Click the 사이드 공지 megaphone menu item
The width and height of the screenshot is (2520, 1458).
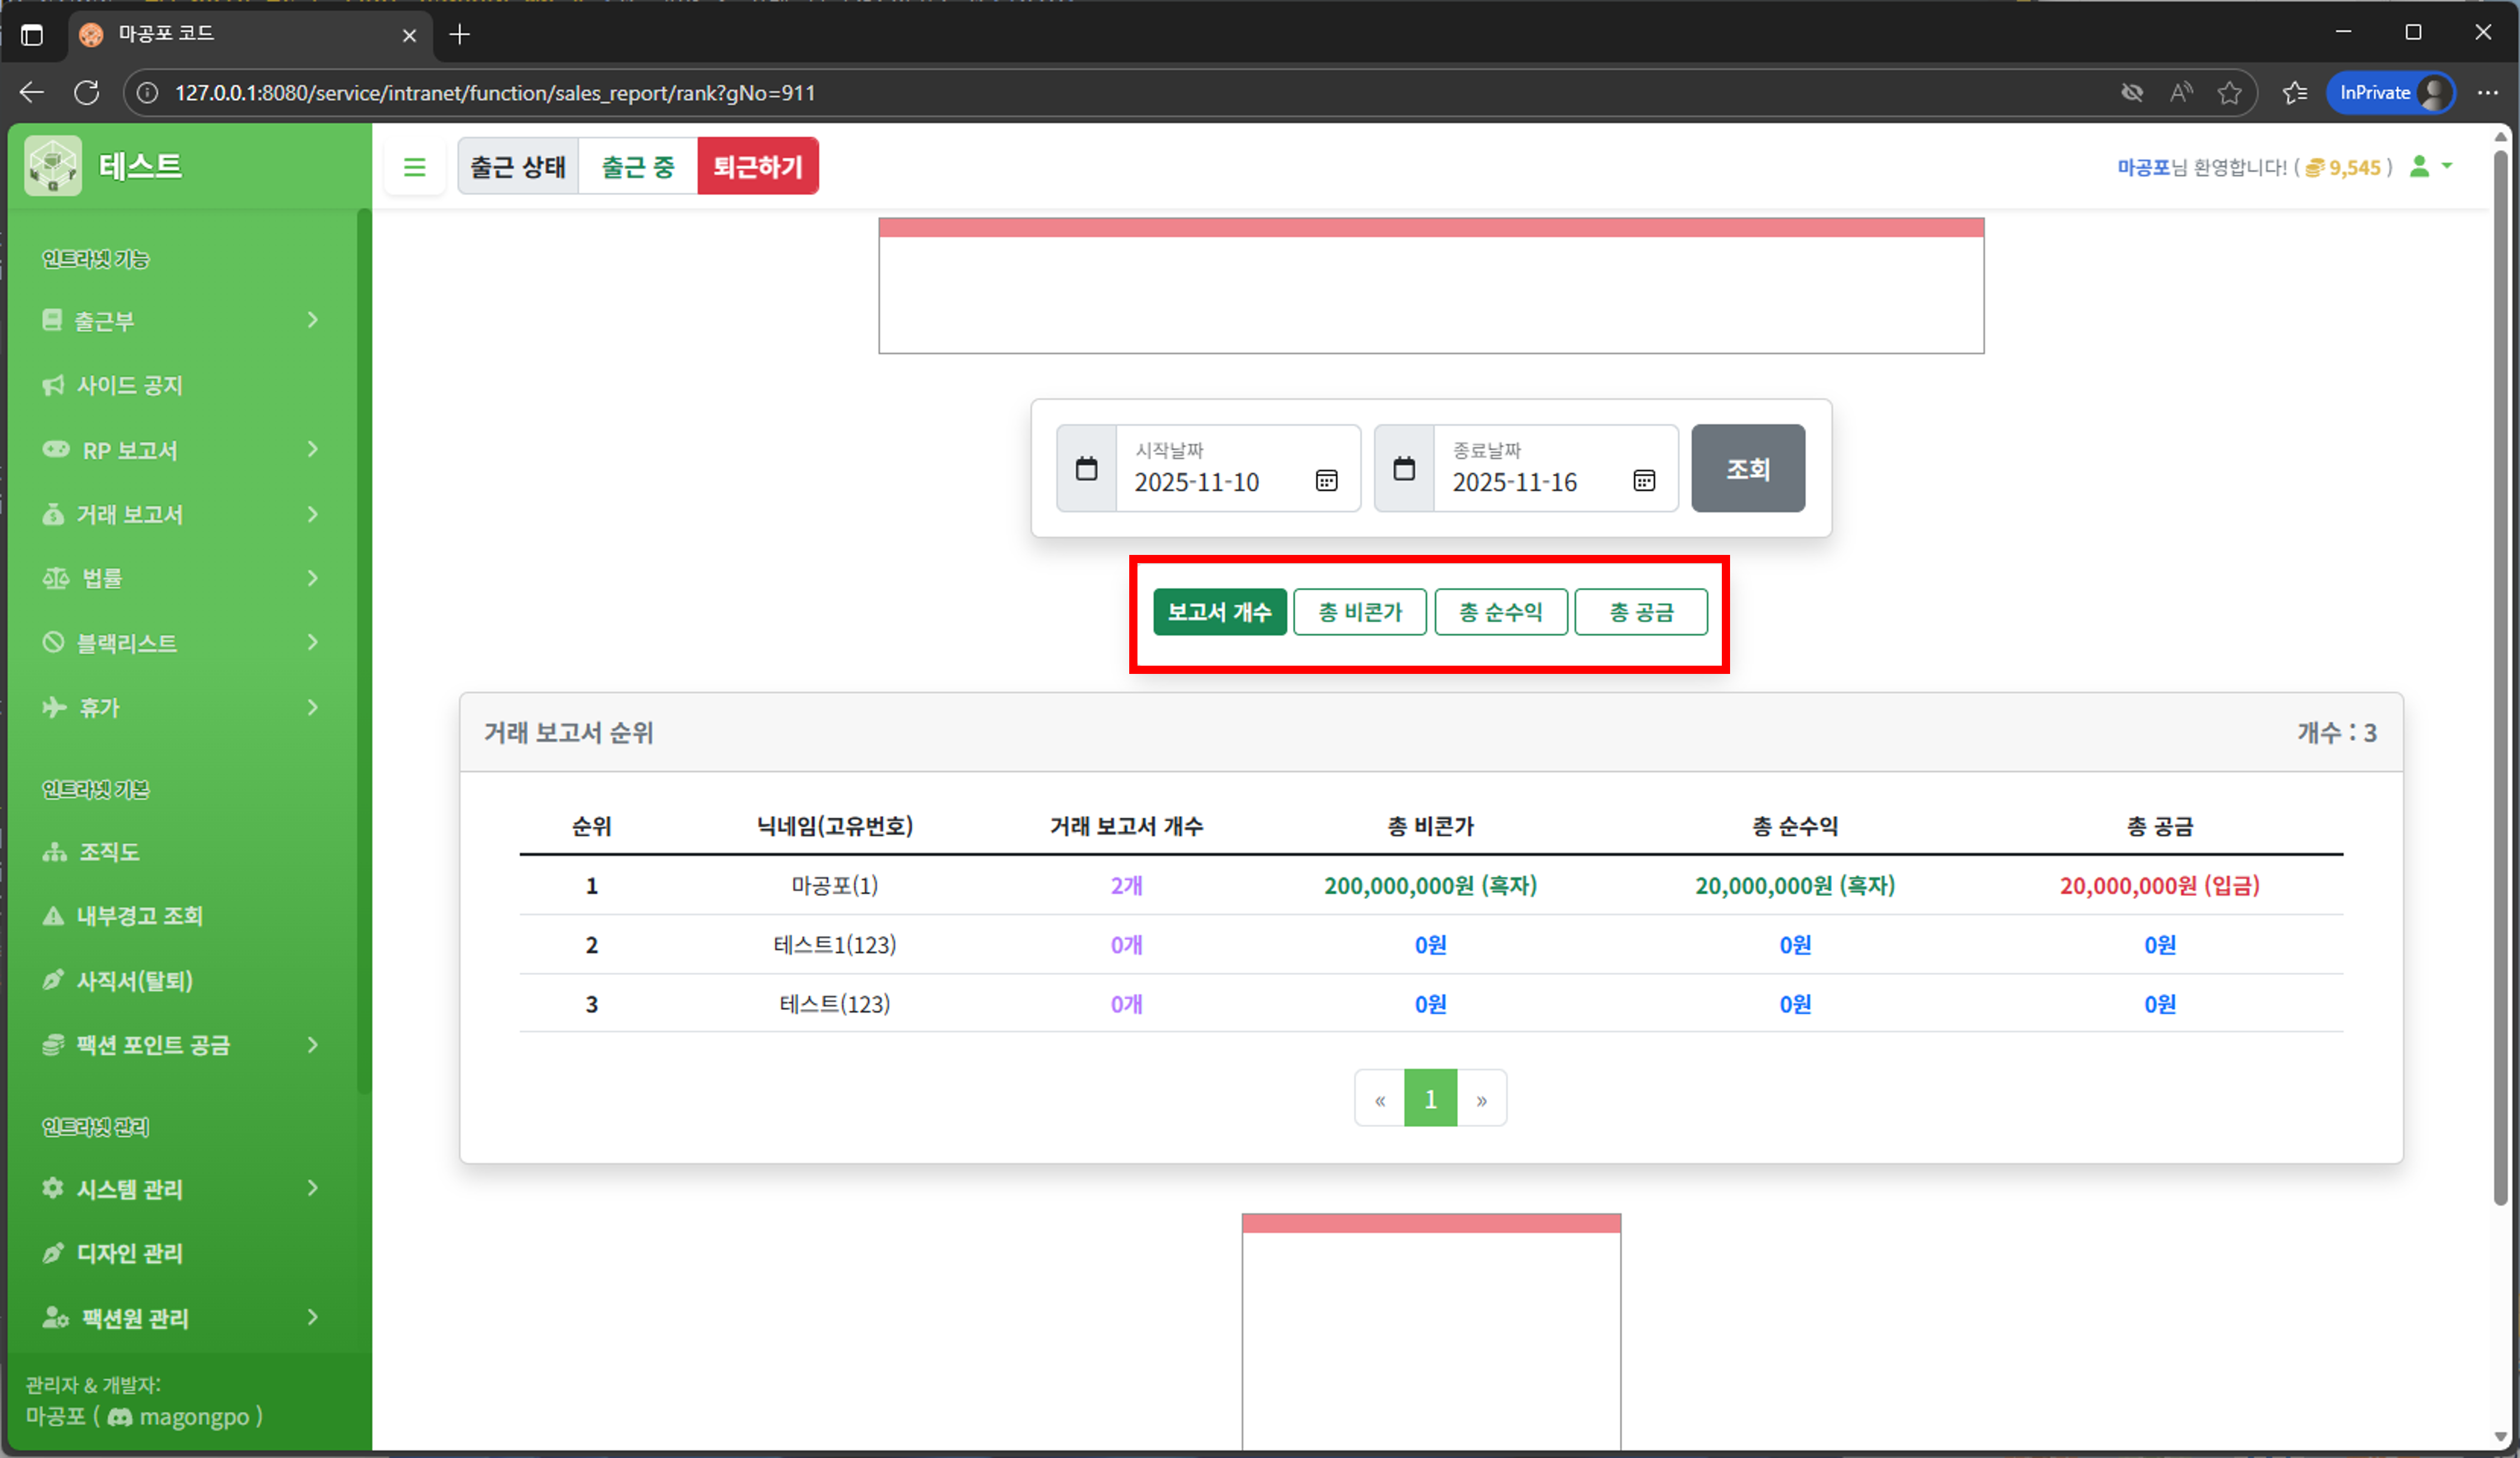(x=130, y=385)
